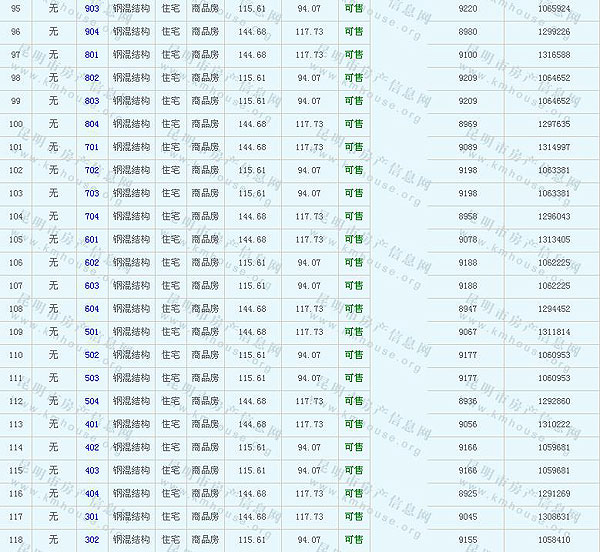View room 804 details

click(92, 124)
